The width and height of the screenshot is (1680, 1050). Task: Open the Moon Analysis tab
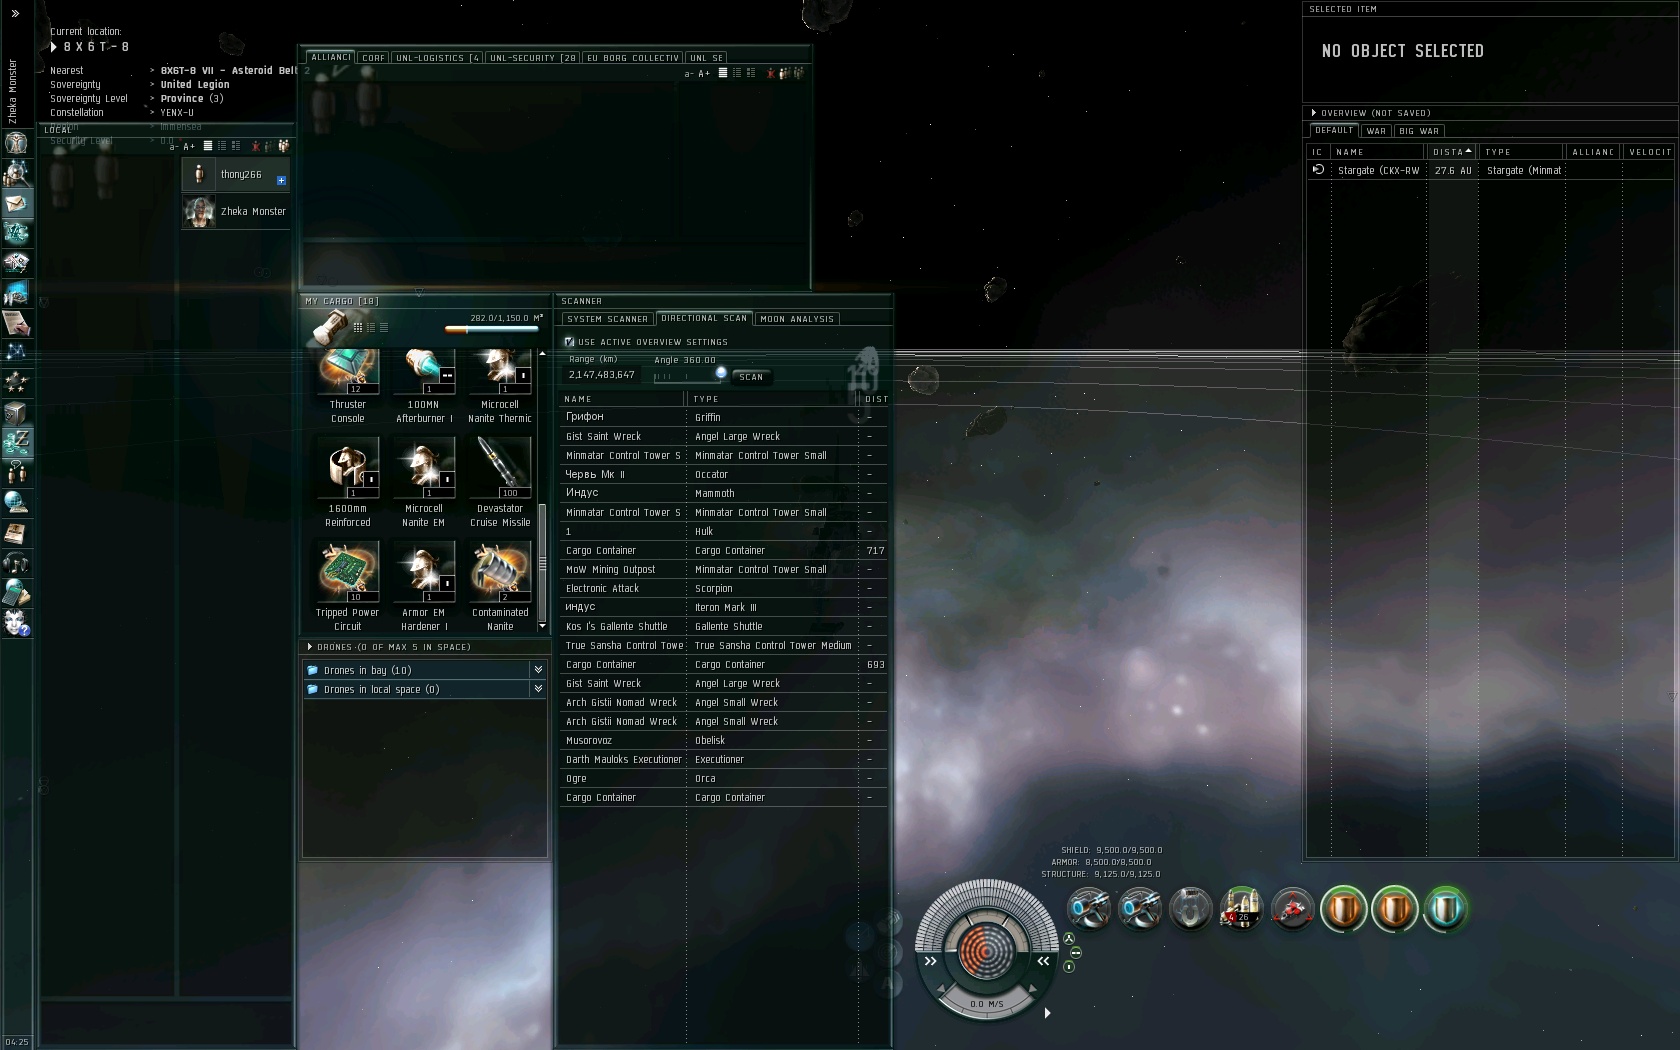pos(797,319)
